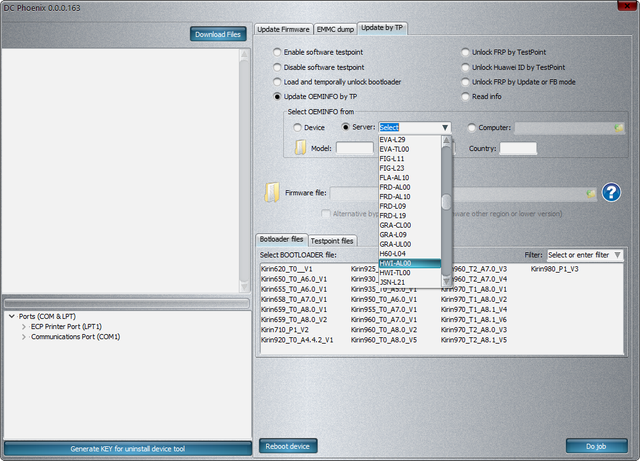The image size is (640, 461).
Task: Click the Do job button
Action: pos(596,446)
